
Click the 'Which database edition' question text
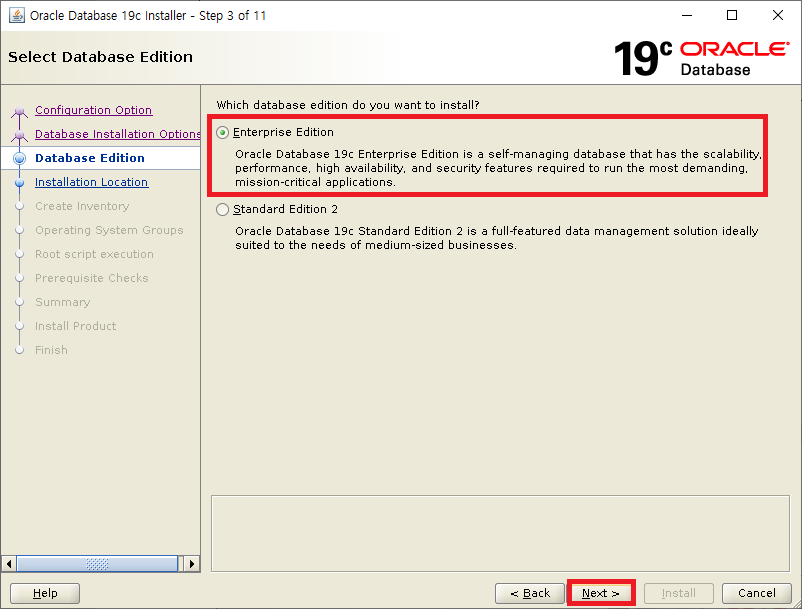click(x=348, y=105)
